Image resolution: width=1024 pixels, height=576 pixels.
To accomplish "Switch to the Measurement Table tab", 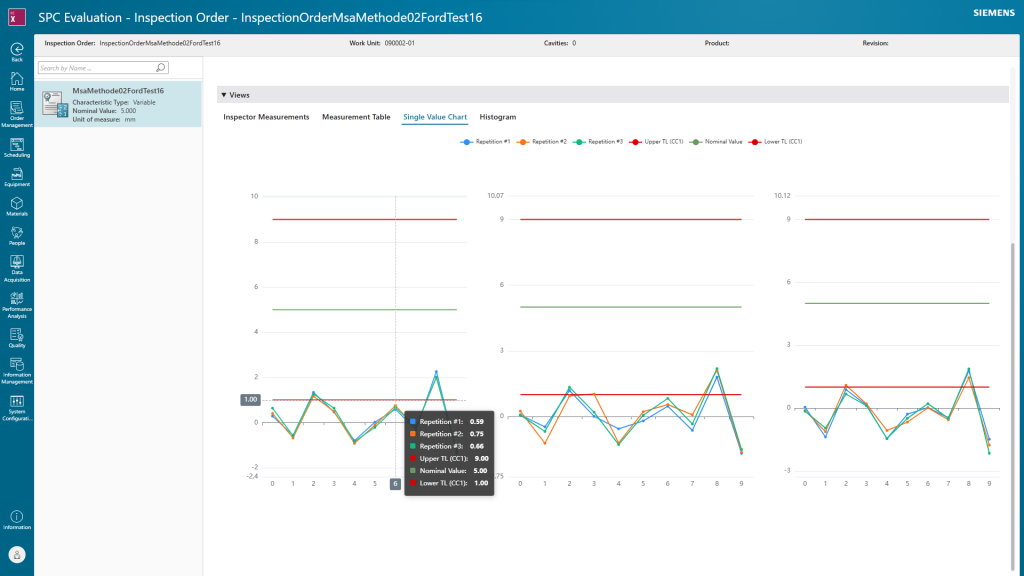I will [355, 117].
